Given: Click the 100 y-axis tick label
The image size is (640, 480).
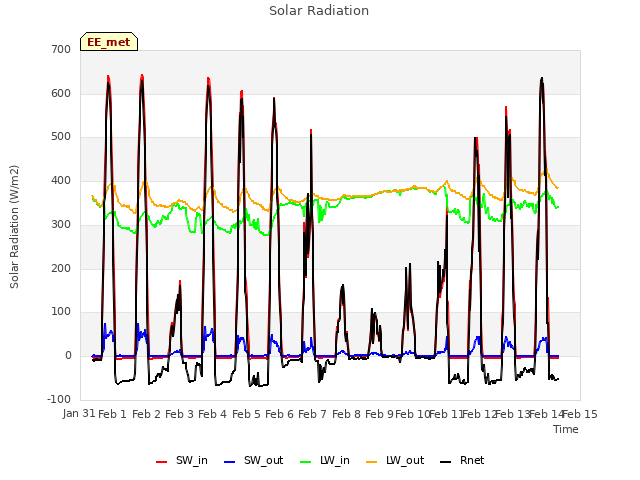Looking at the screenshot, I should (61, 312).
